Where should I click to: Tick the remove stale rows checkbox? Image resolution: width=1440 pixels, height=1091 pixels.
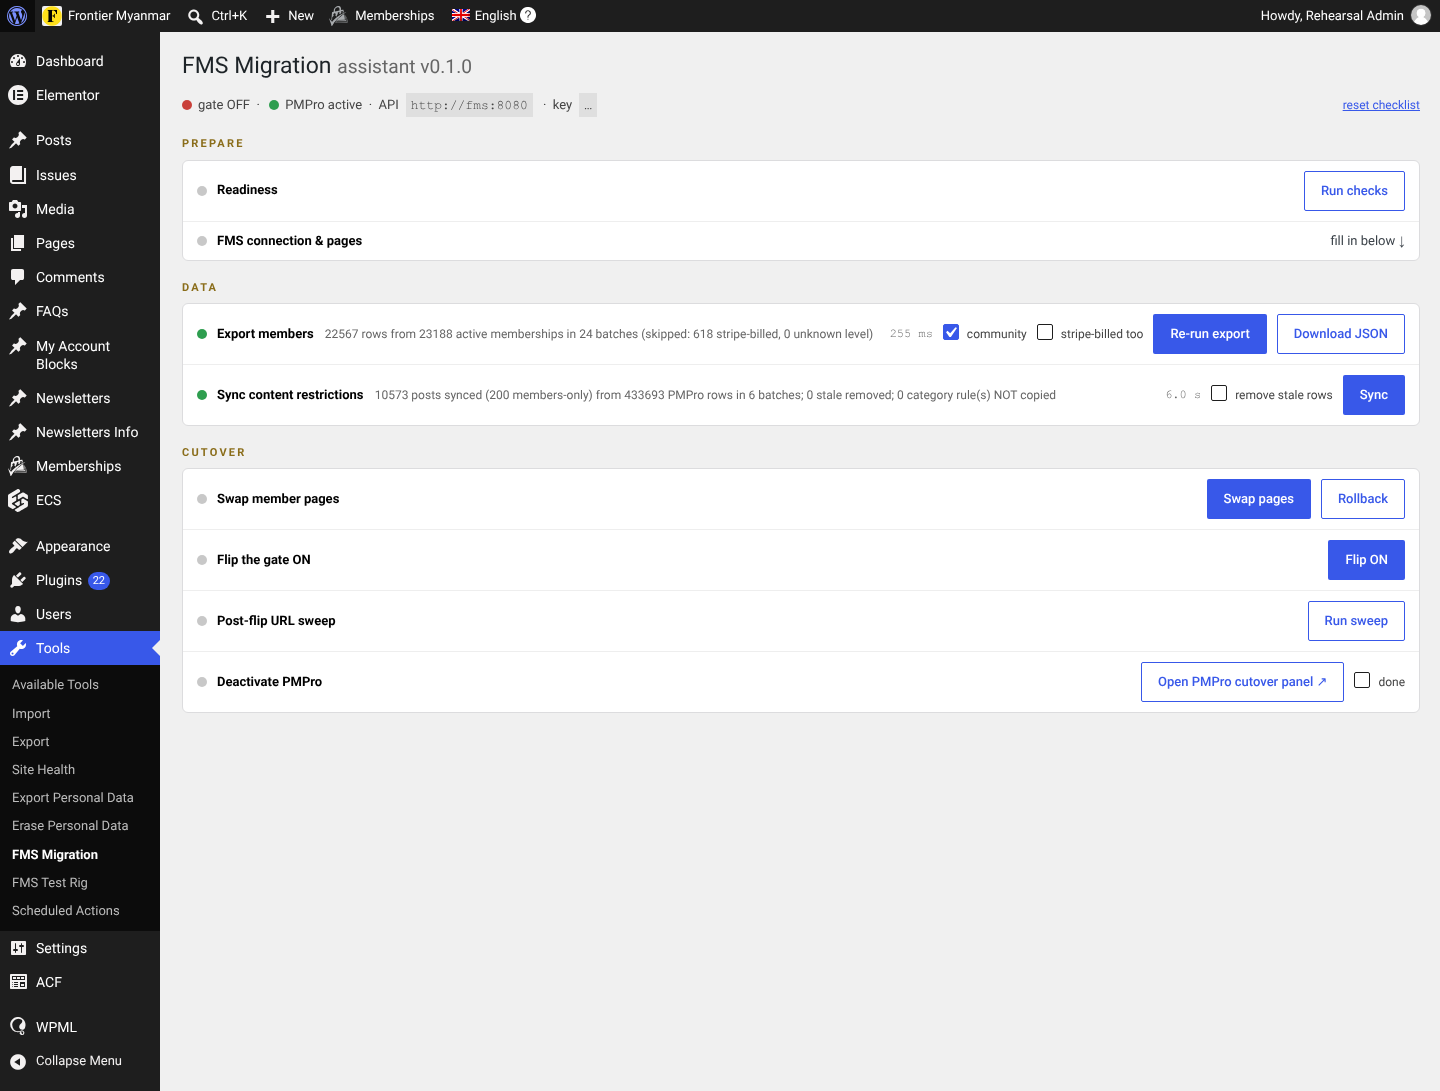coord(1219,394)
